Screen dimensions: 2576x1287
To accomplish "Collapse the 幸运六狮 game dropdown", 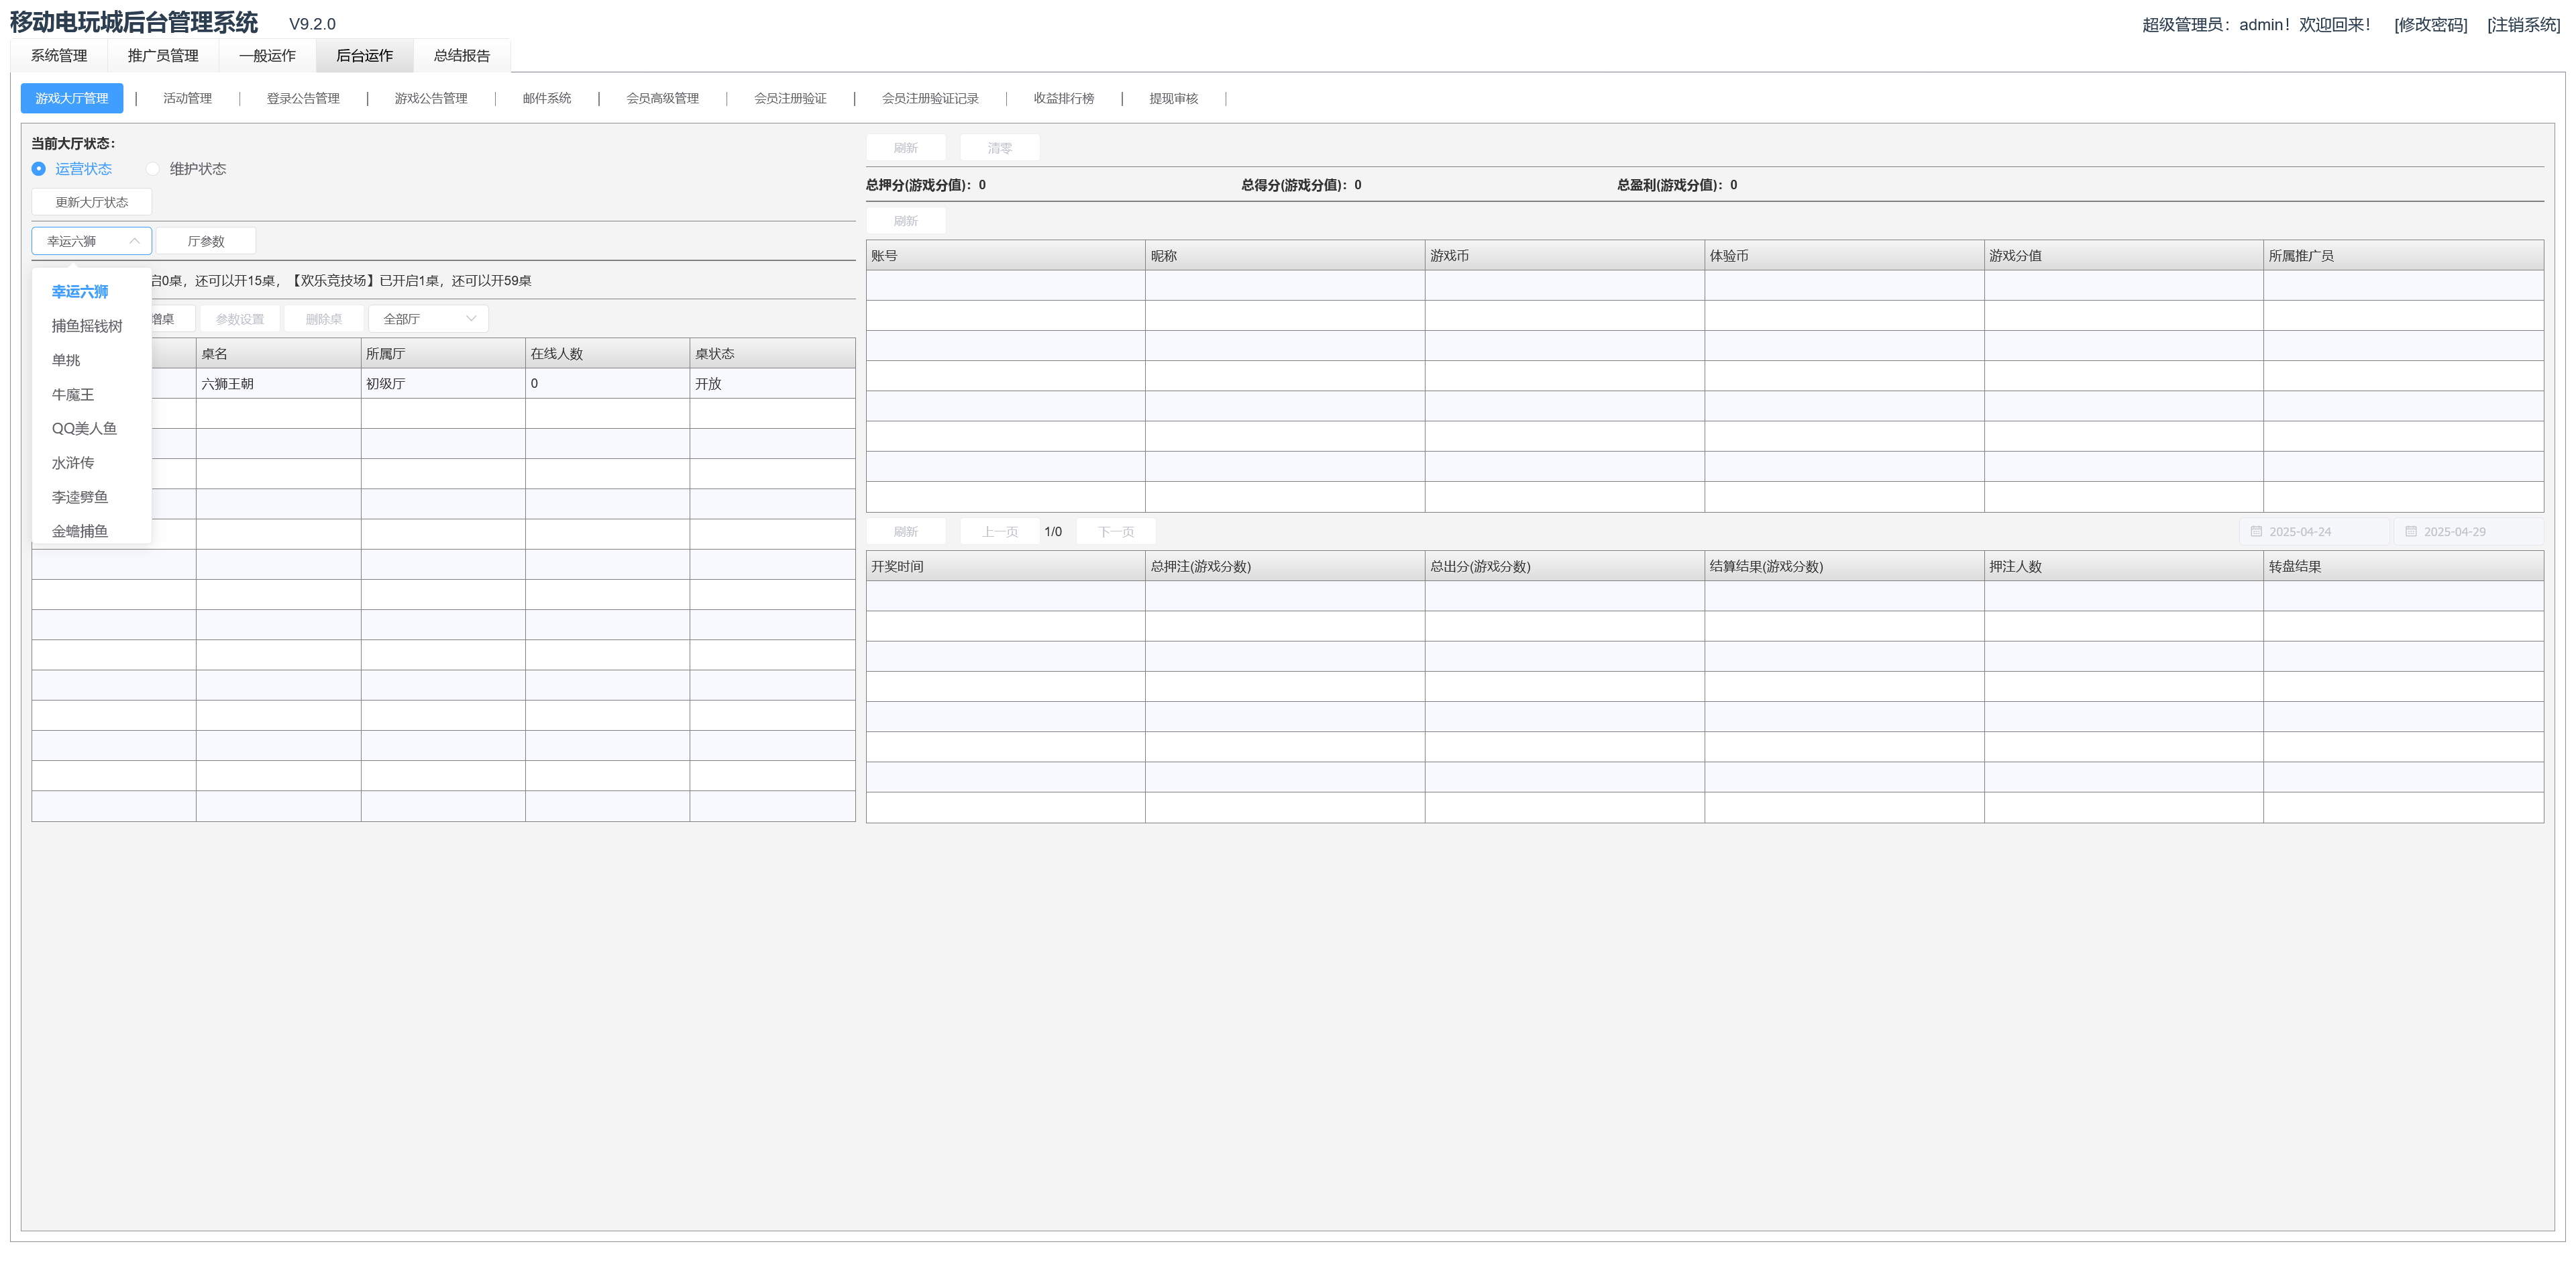I will 92,241.
